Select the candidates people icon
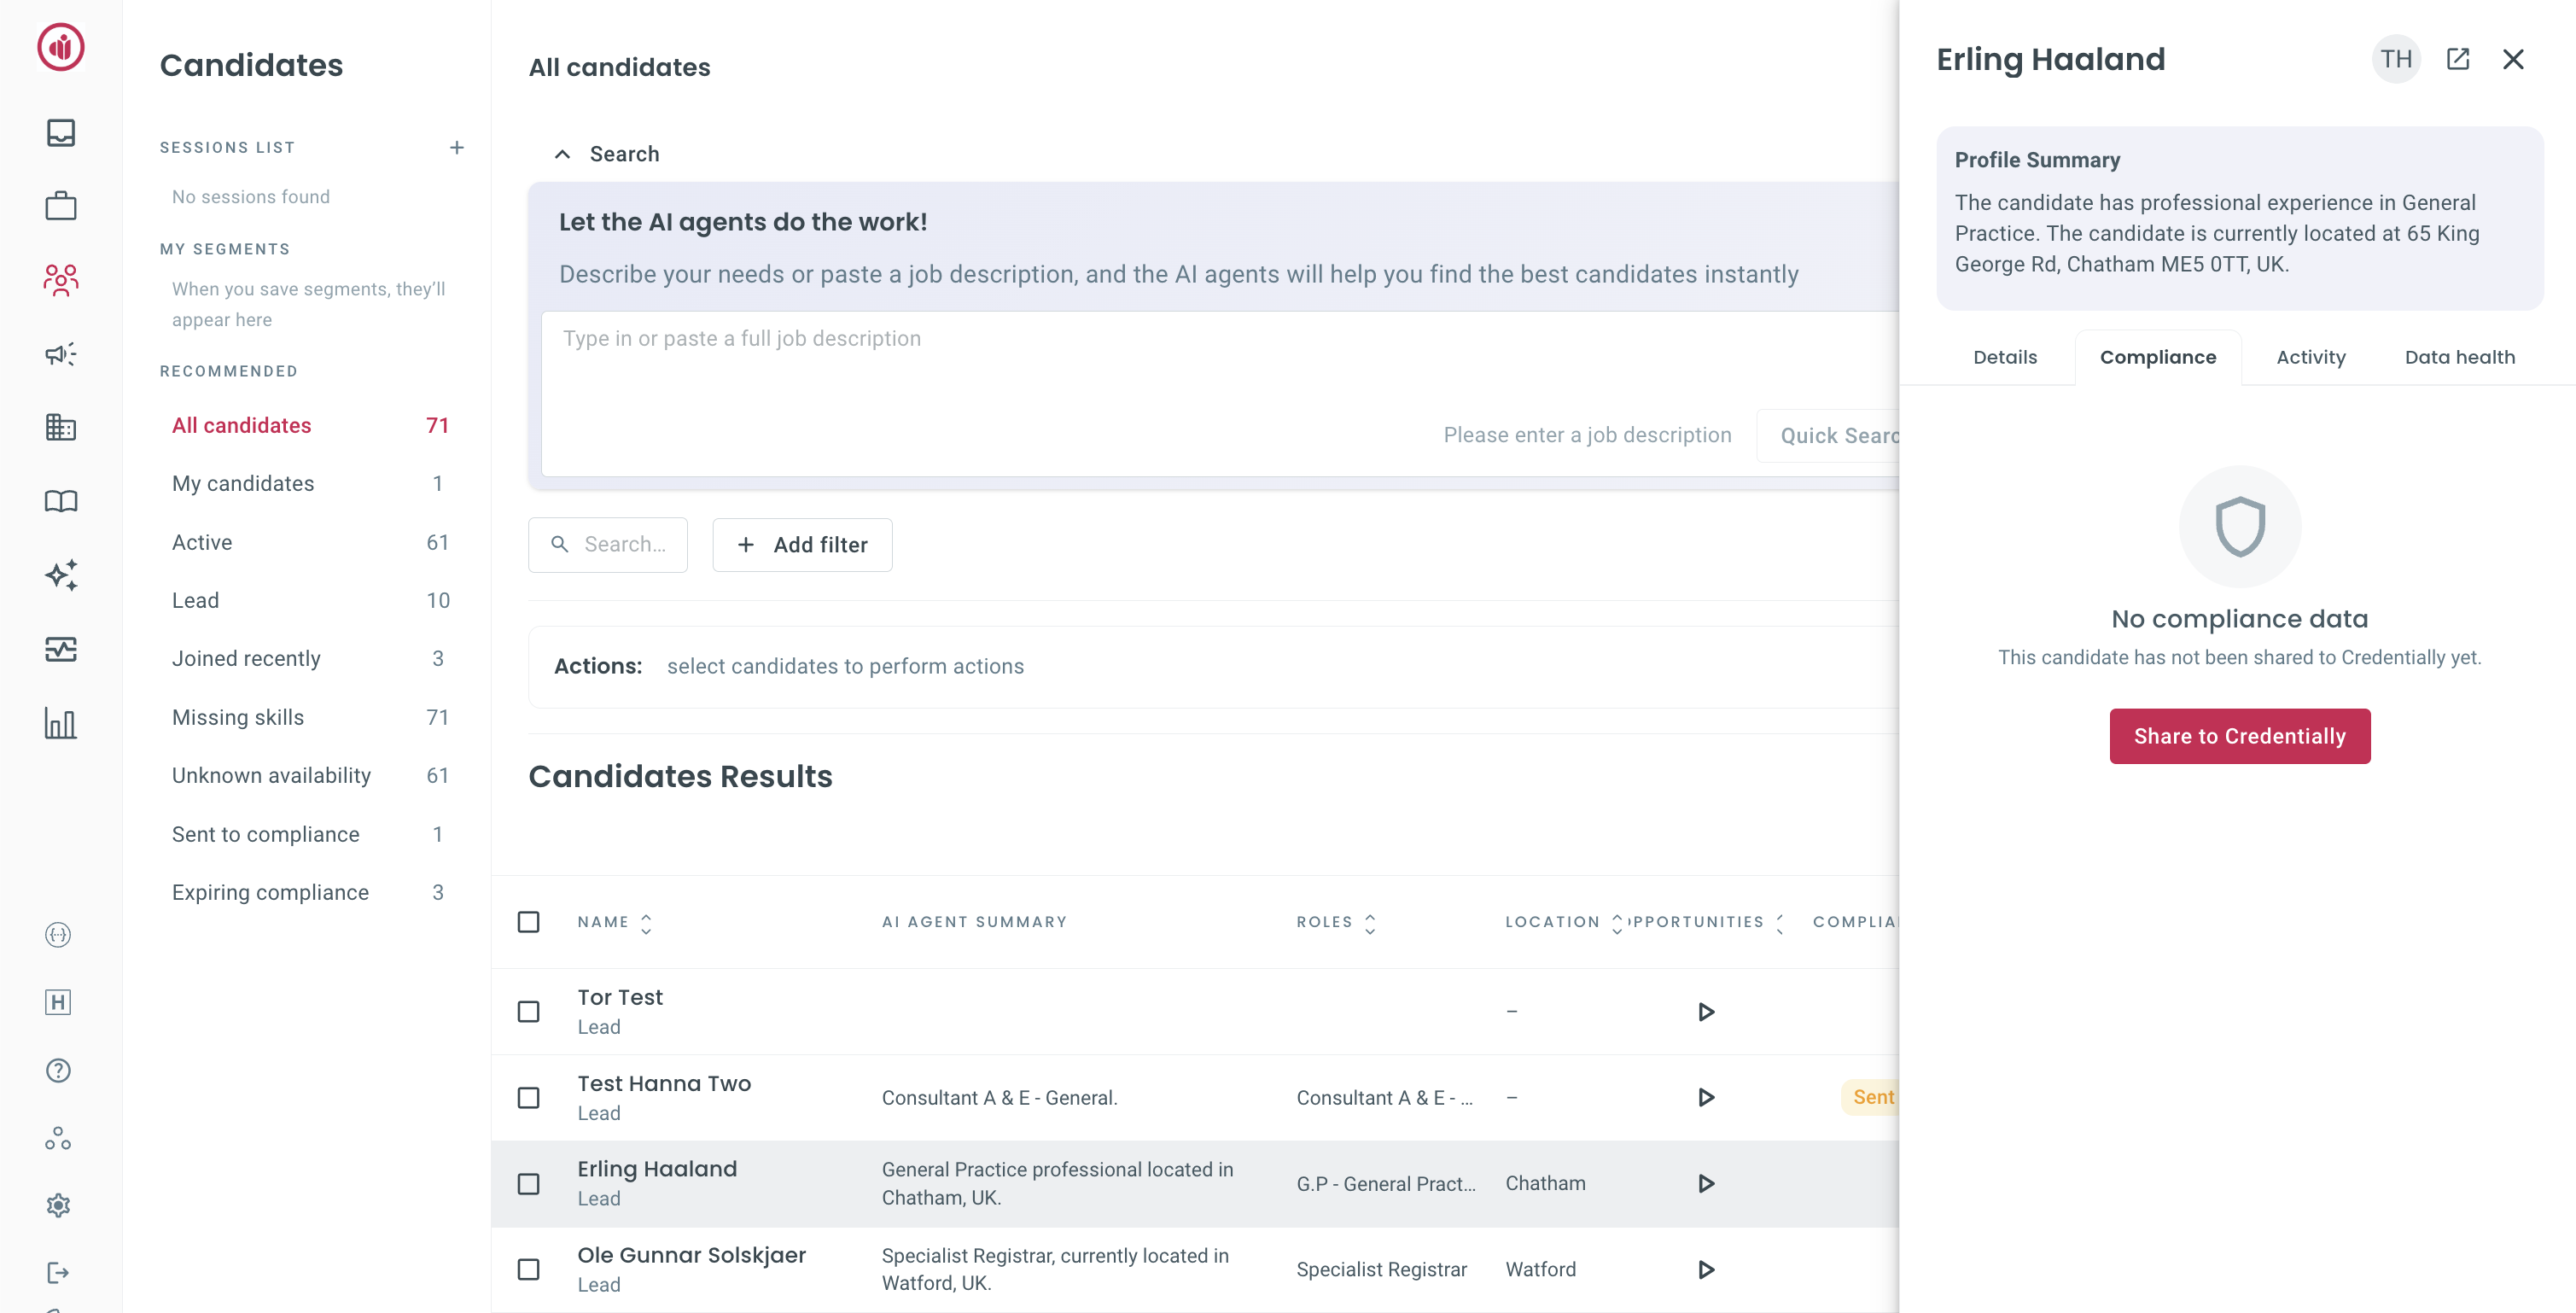This screenshot has width=2576, height=1313. pos(61,280)
